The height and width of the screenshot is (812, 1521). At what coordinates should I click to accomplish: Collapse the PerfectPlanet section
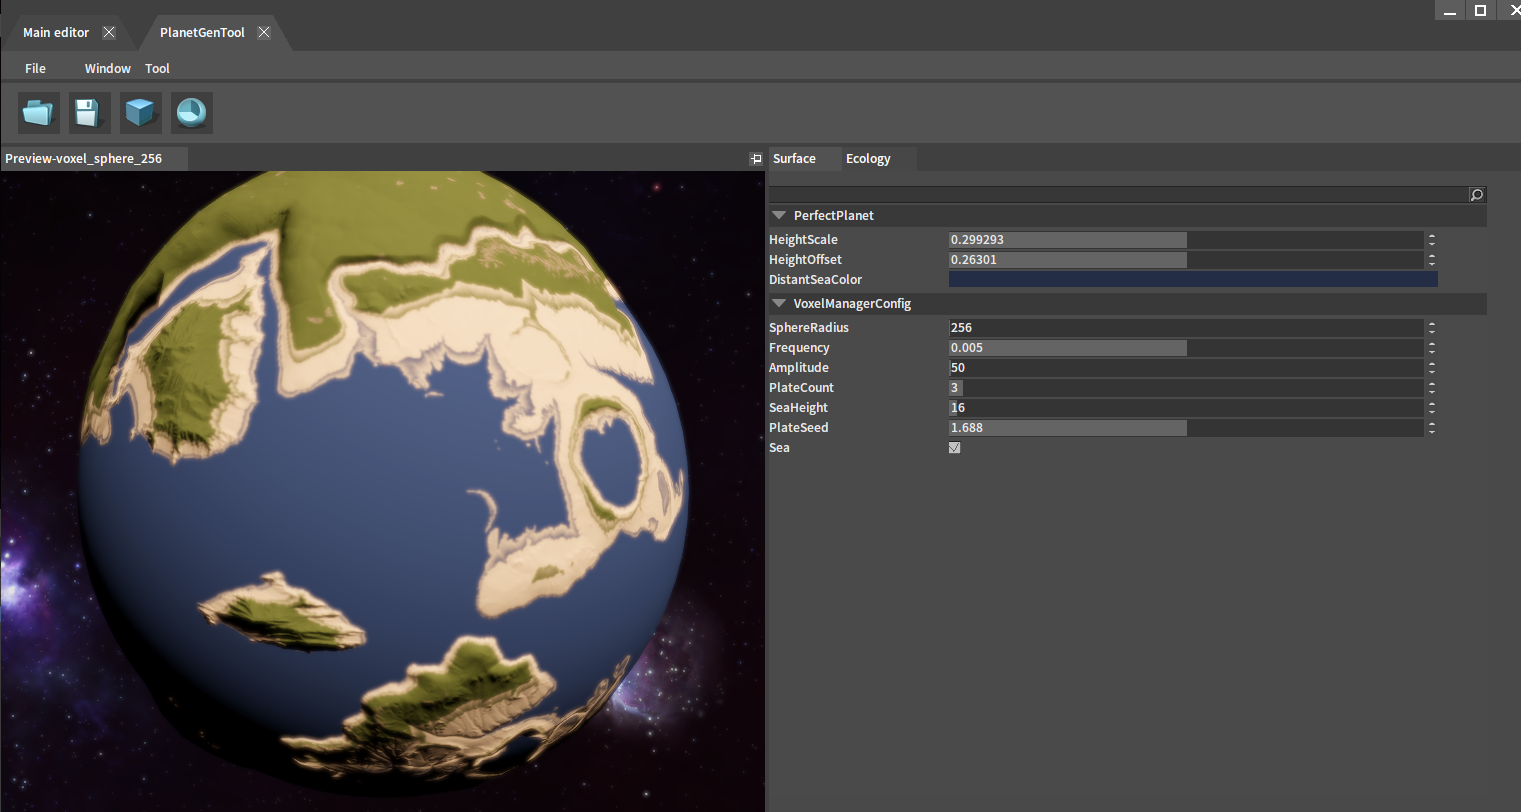coord(779,216)
